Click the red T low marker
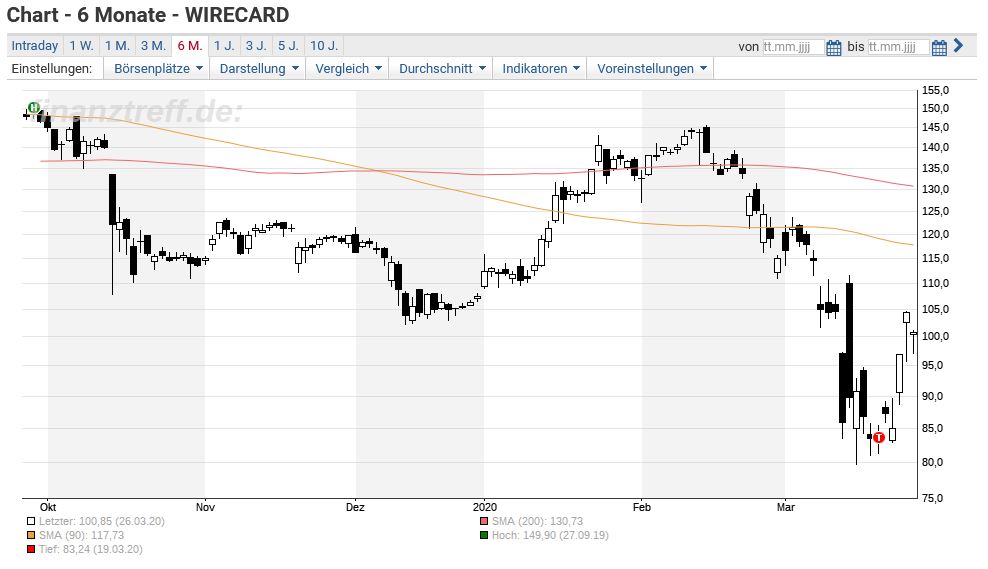 [x=879, y=437]
